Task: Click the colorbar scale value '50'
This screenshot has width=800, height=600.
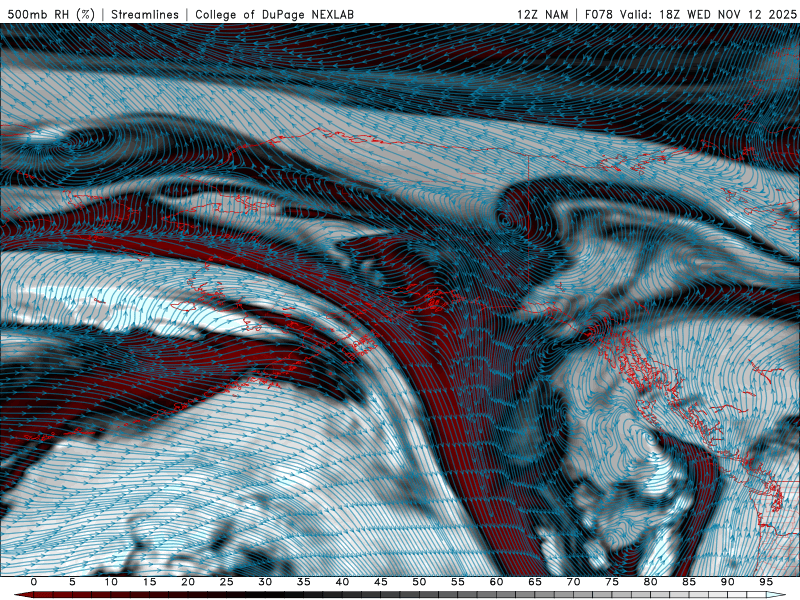Action: (419, 582)
